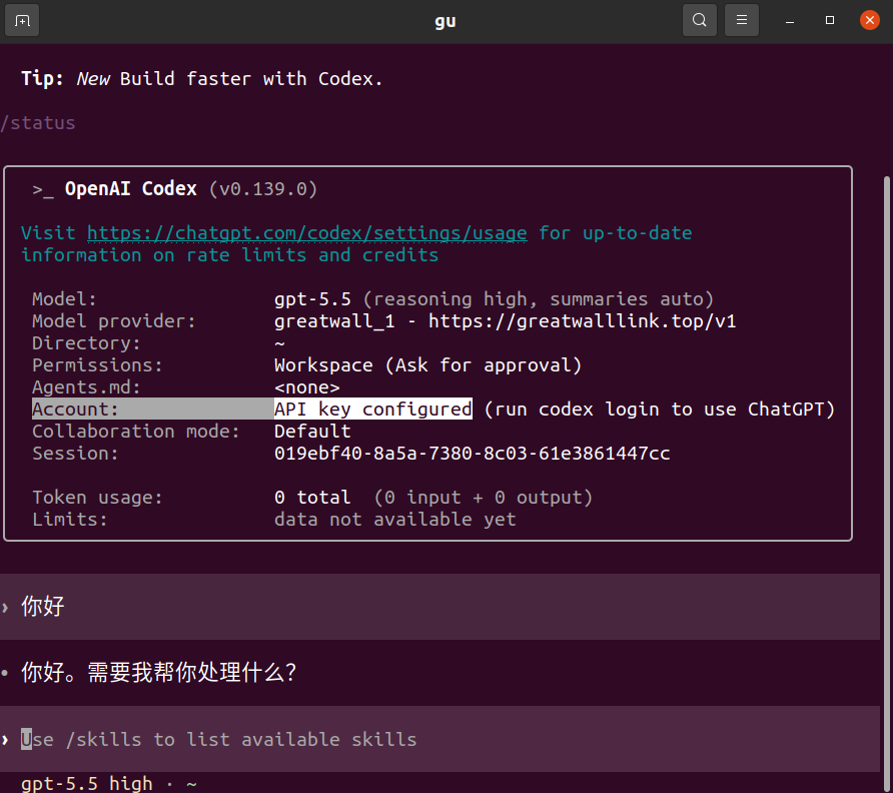Minimize the gu terminal window

[x=789, y=21]
